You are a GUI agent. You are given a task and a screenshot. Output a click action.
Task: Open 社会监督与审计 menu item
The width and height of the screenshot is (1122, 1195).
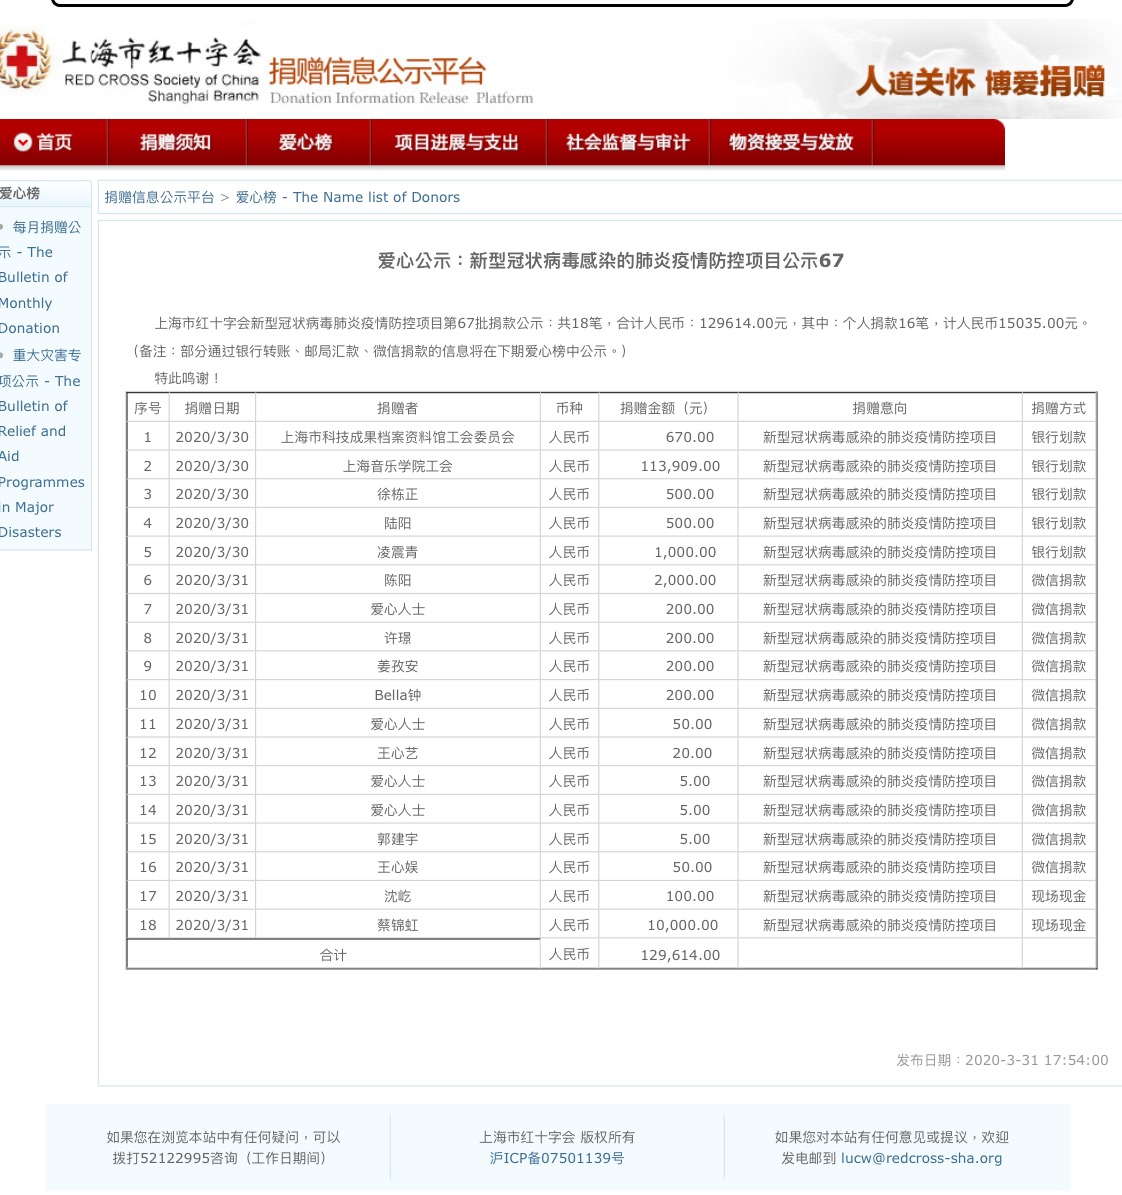tap(627, 143)
